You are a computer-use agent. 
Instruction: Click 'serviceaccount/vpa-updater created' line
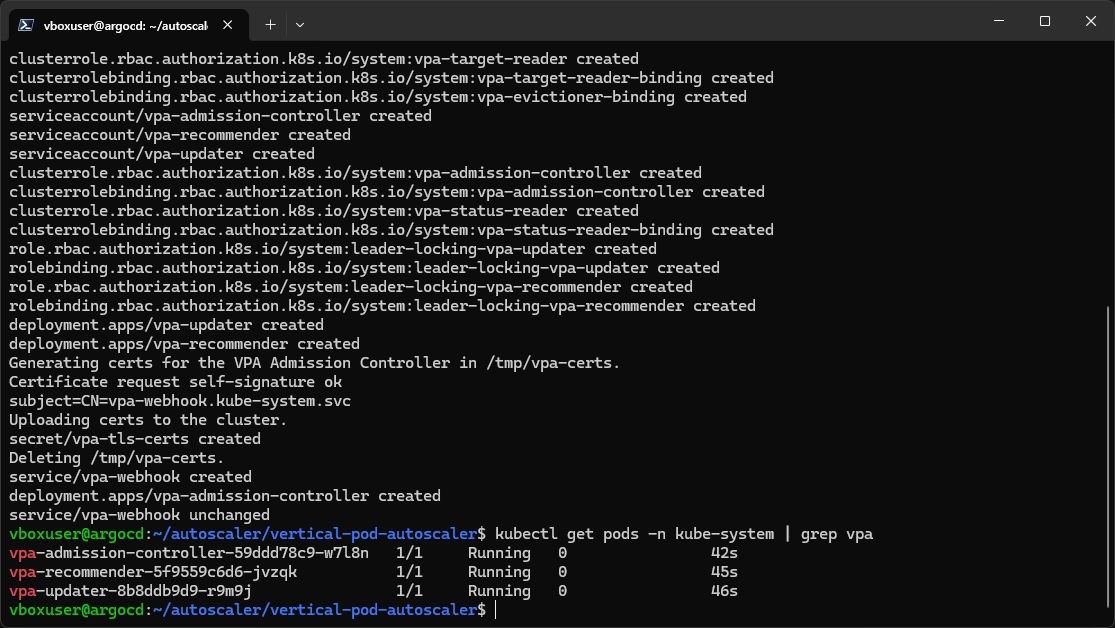coord(161,154)
